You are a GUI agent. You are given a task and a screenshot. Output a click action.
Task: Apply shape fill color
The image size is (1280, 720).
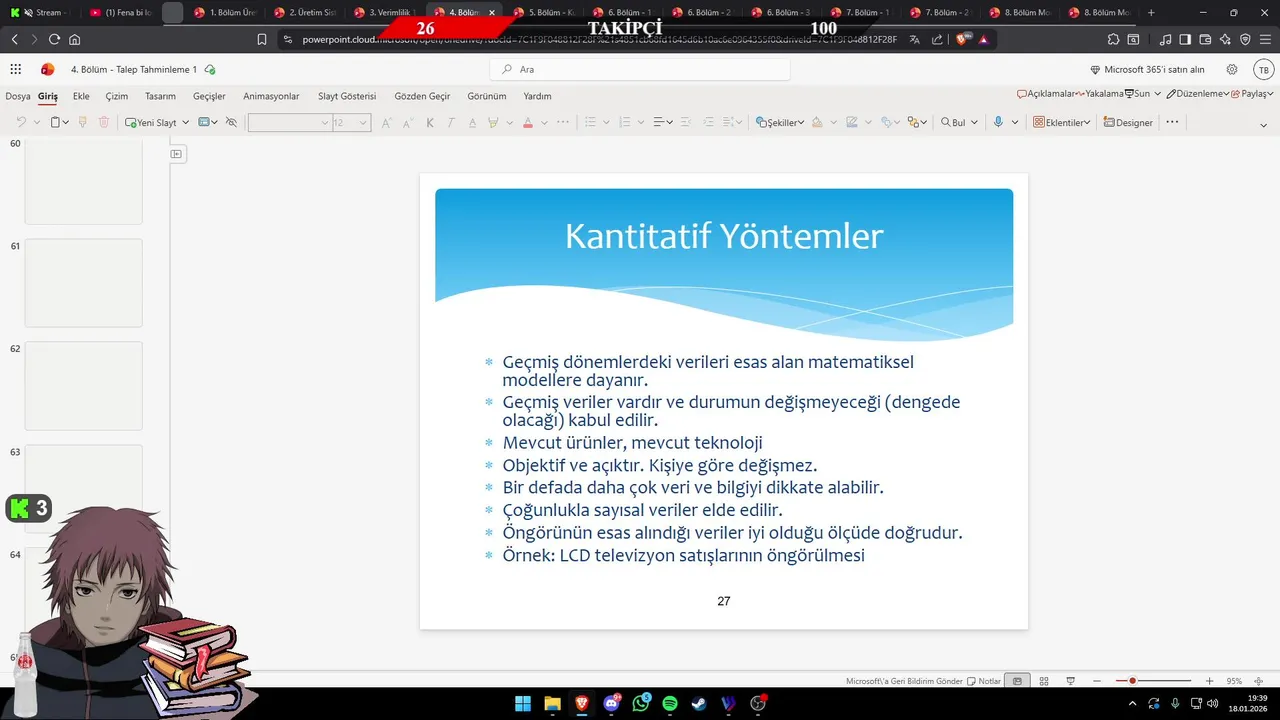pyautogui.click(x=817, y=122)
